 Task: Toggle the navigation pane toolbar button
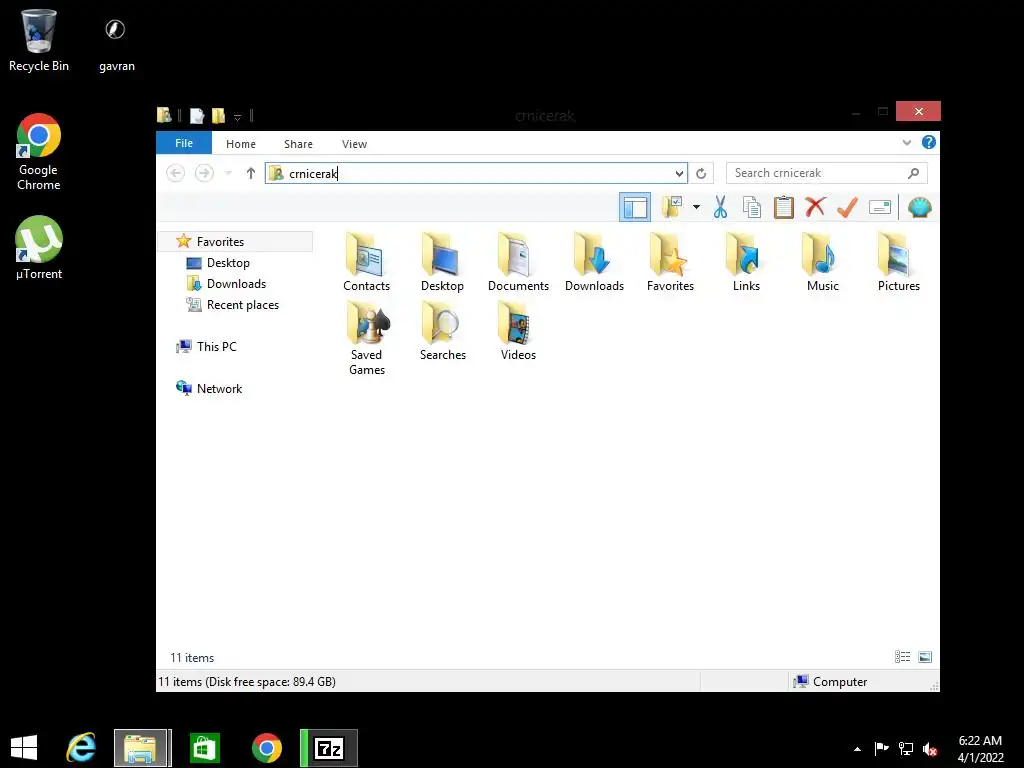tap(634, 208)
